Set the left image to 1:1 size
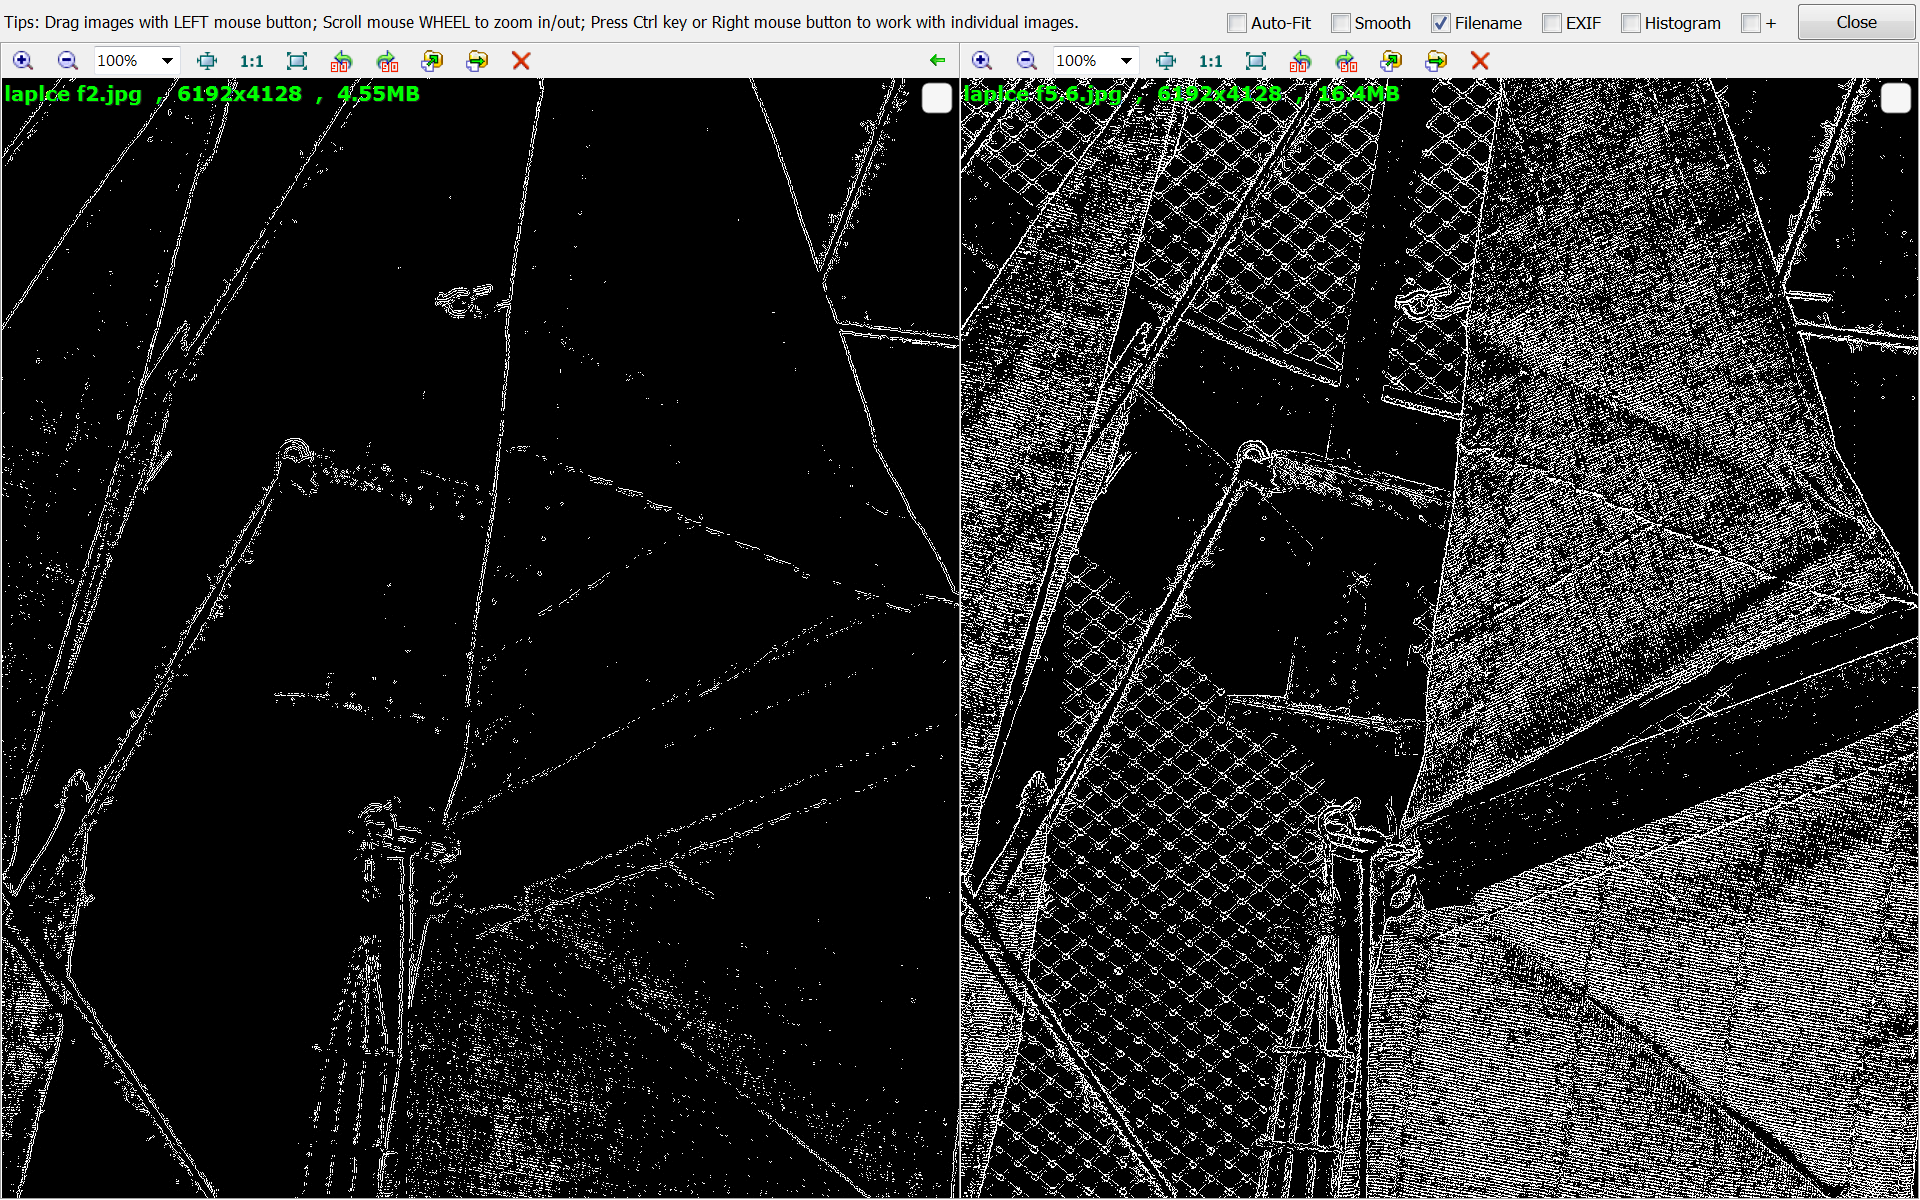The width and height of the screenshot is (1920, 1200). click(x=252, y=61)
